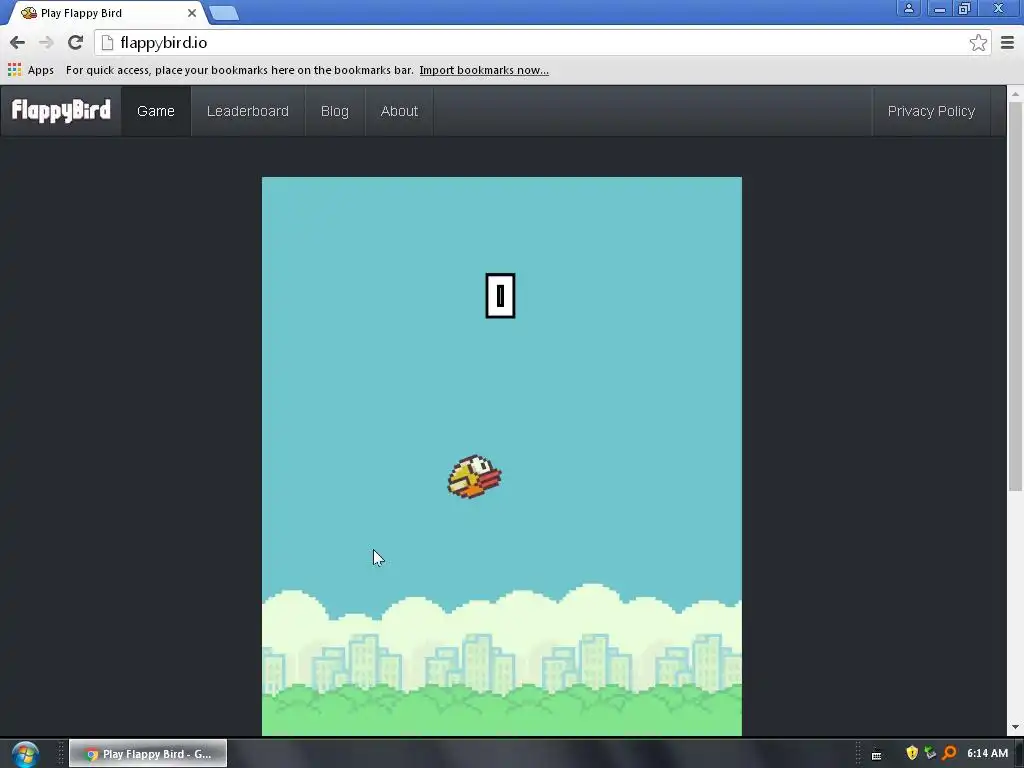Click the orange magnifier tray icon
The height and width of the screenshot is (768, 1024).
point(949,753)
